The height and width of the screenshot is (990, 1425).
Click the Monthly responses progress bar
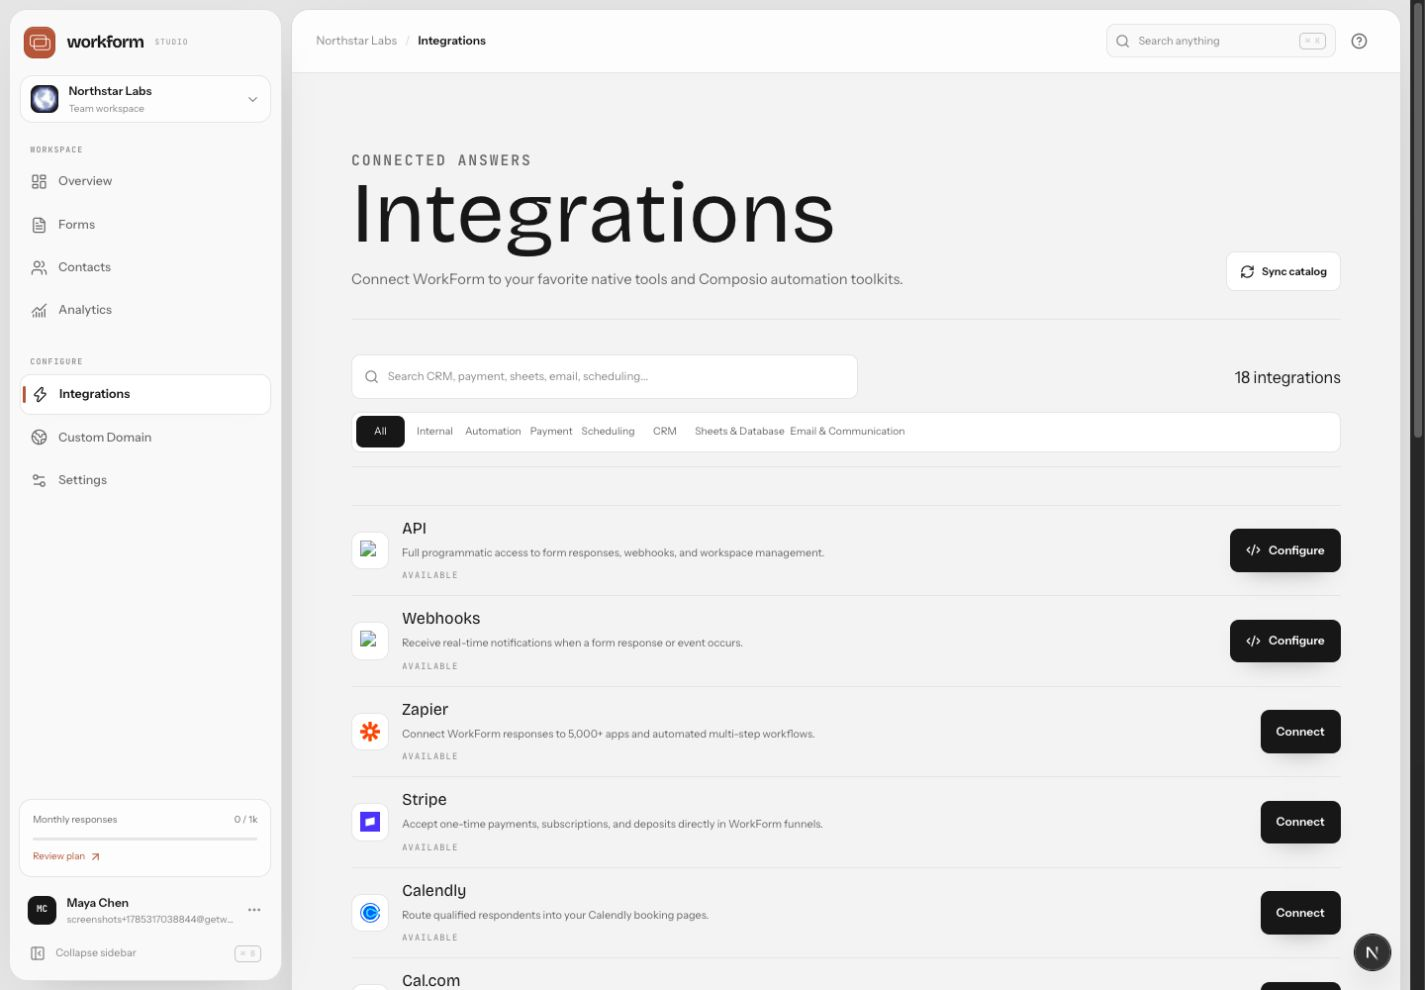[145, 838]
